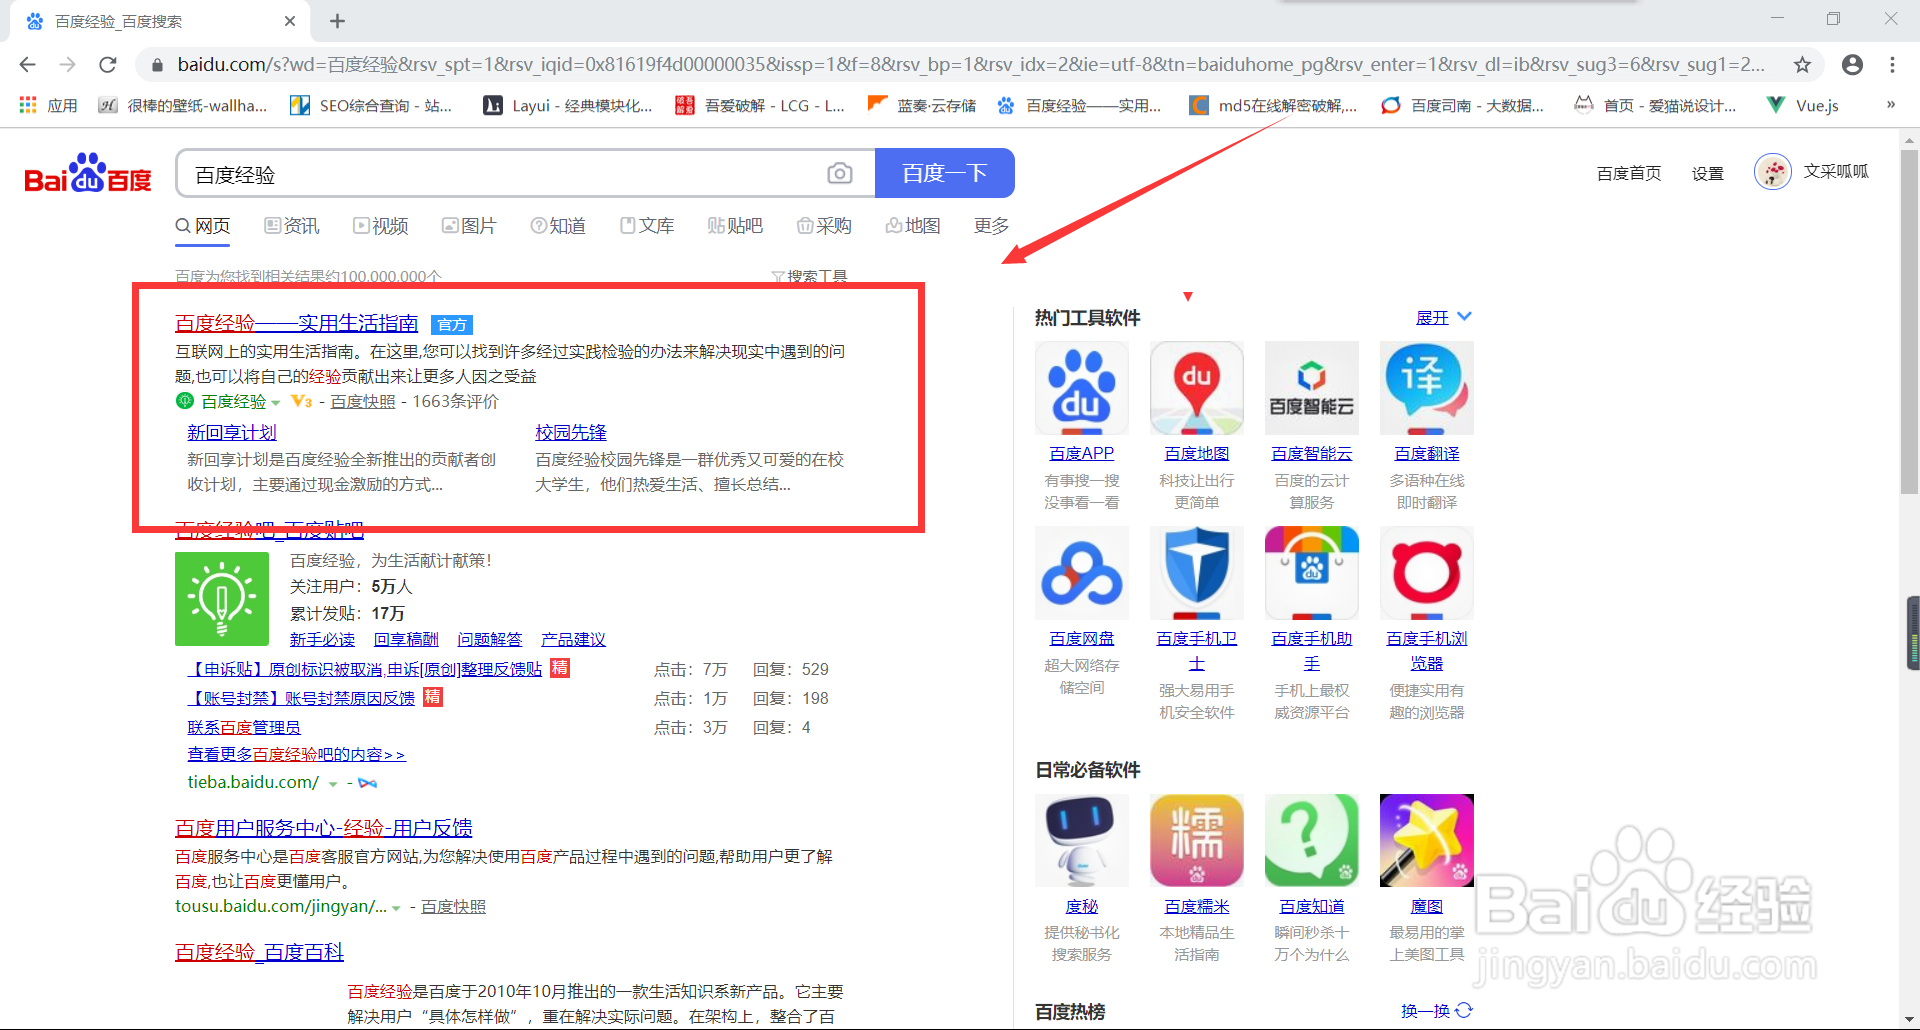1920x1030 pixels.
Task: Open a new browser tab
Action: [338, 21]
